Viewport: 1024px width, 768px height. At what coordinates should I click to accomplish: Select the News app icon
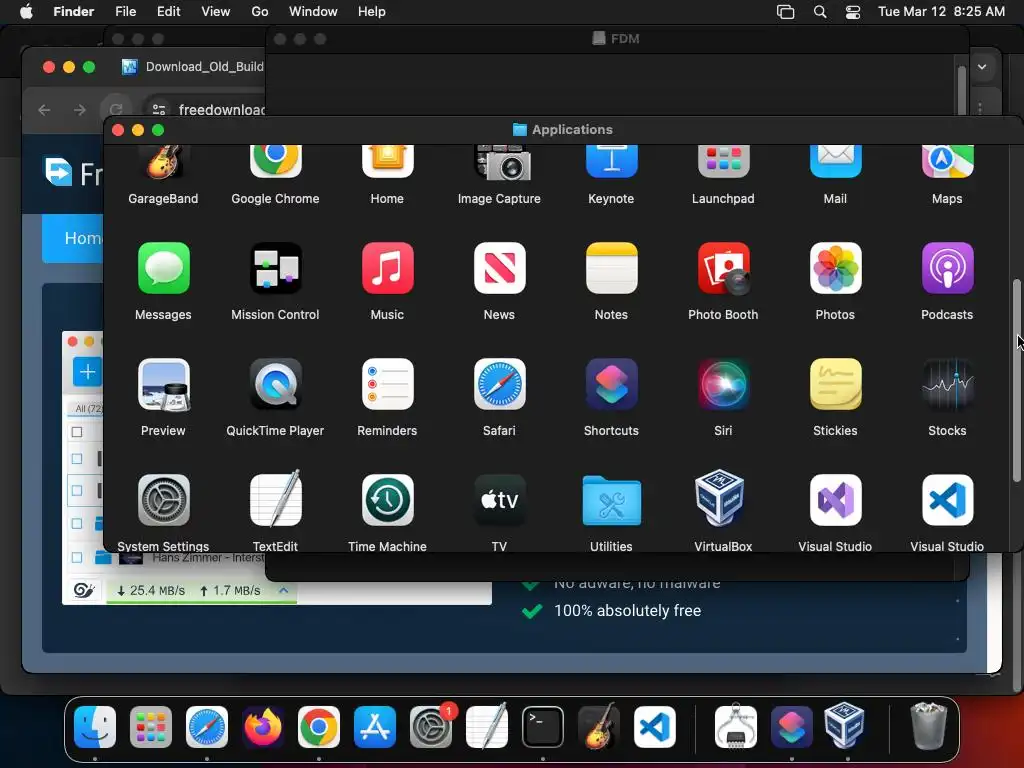pos(499,268)
